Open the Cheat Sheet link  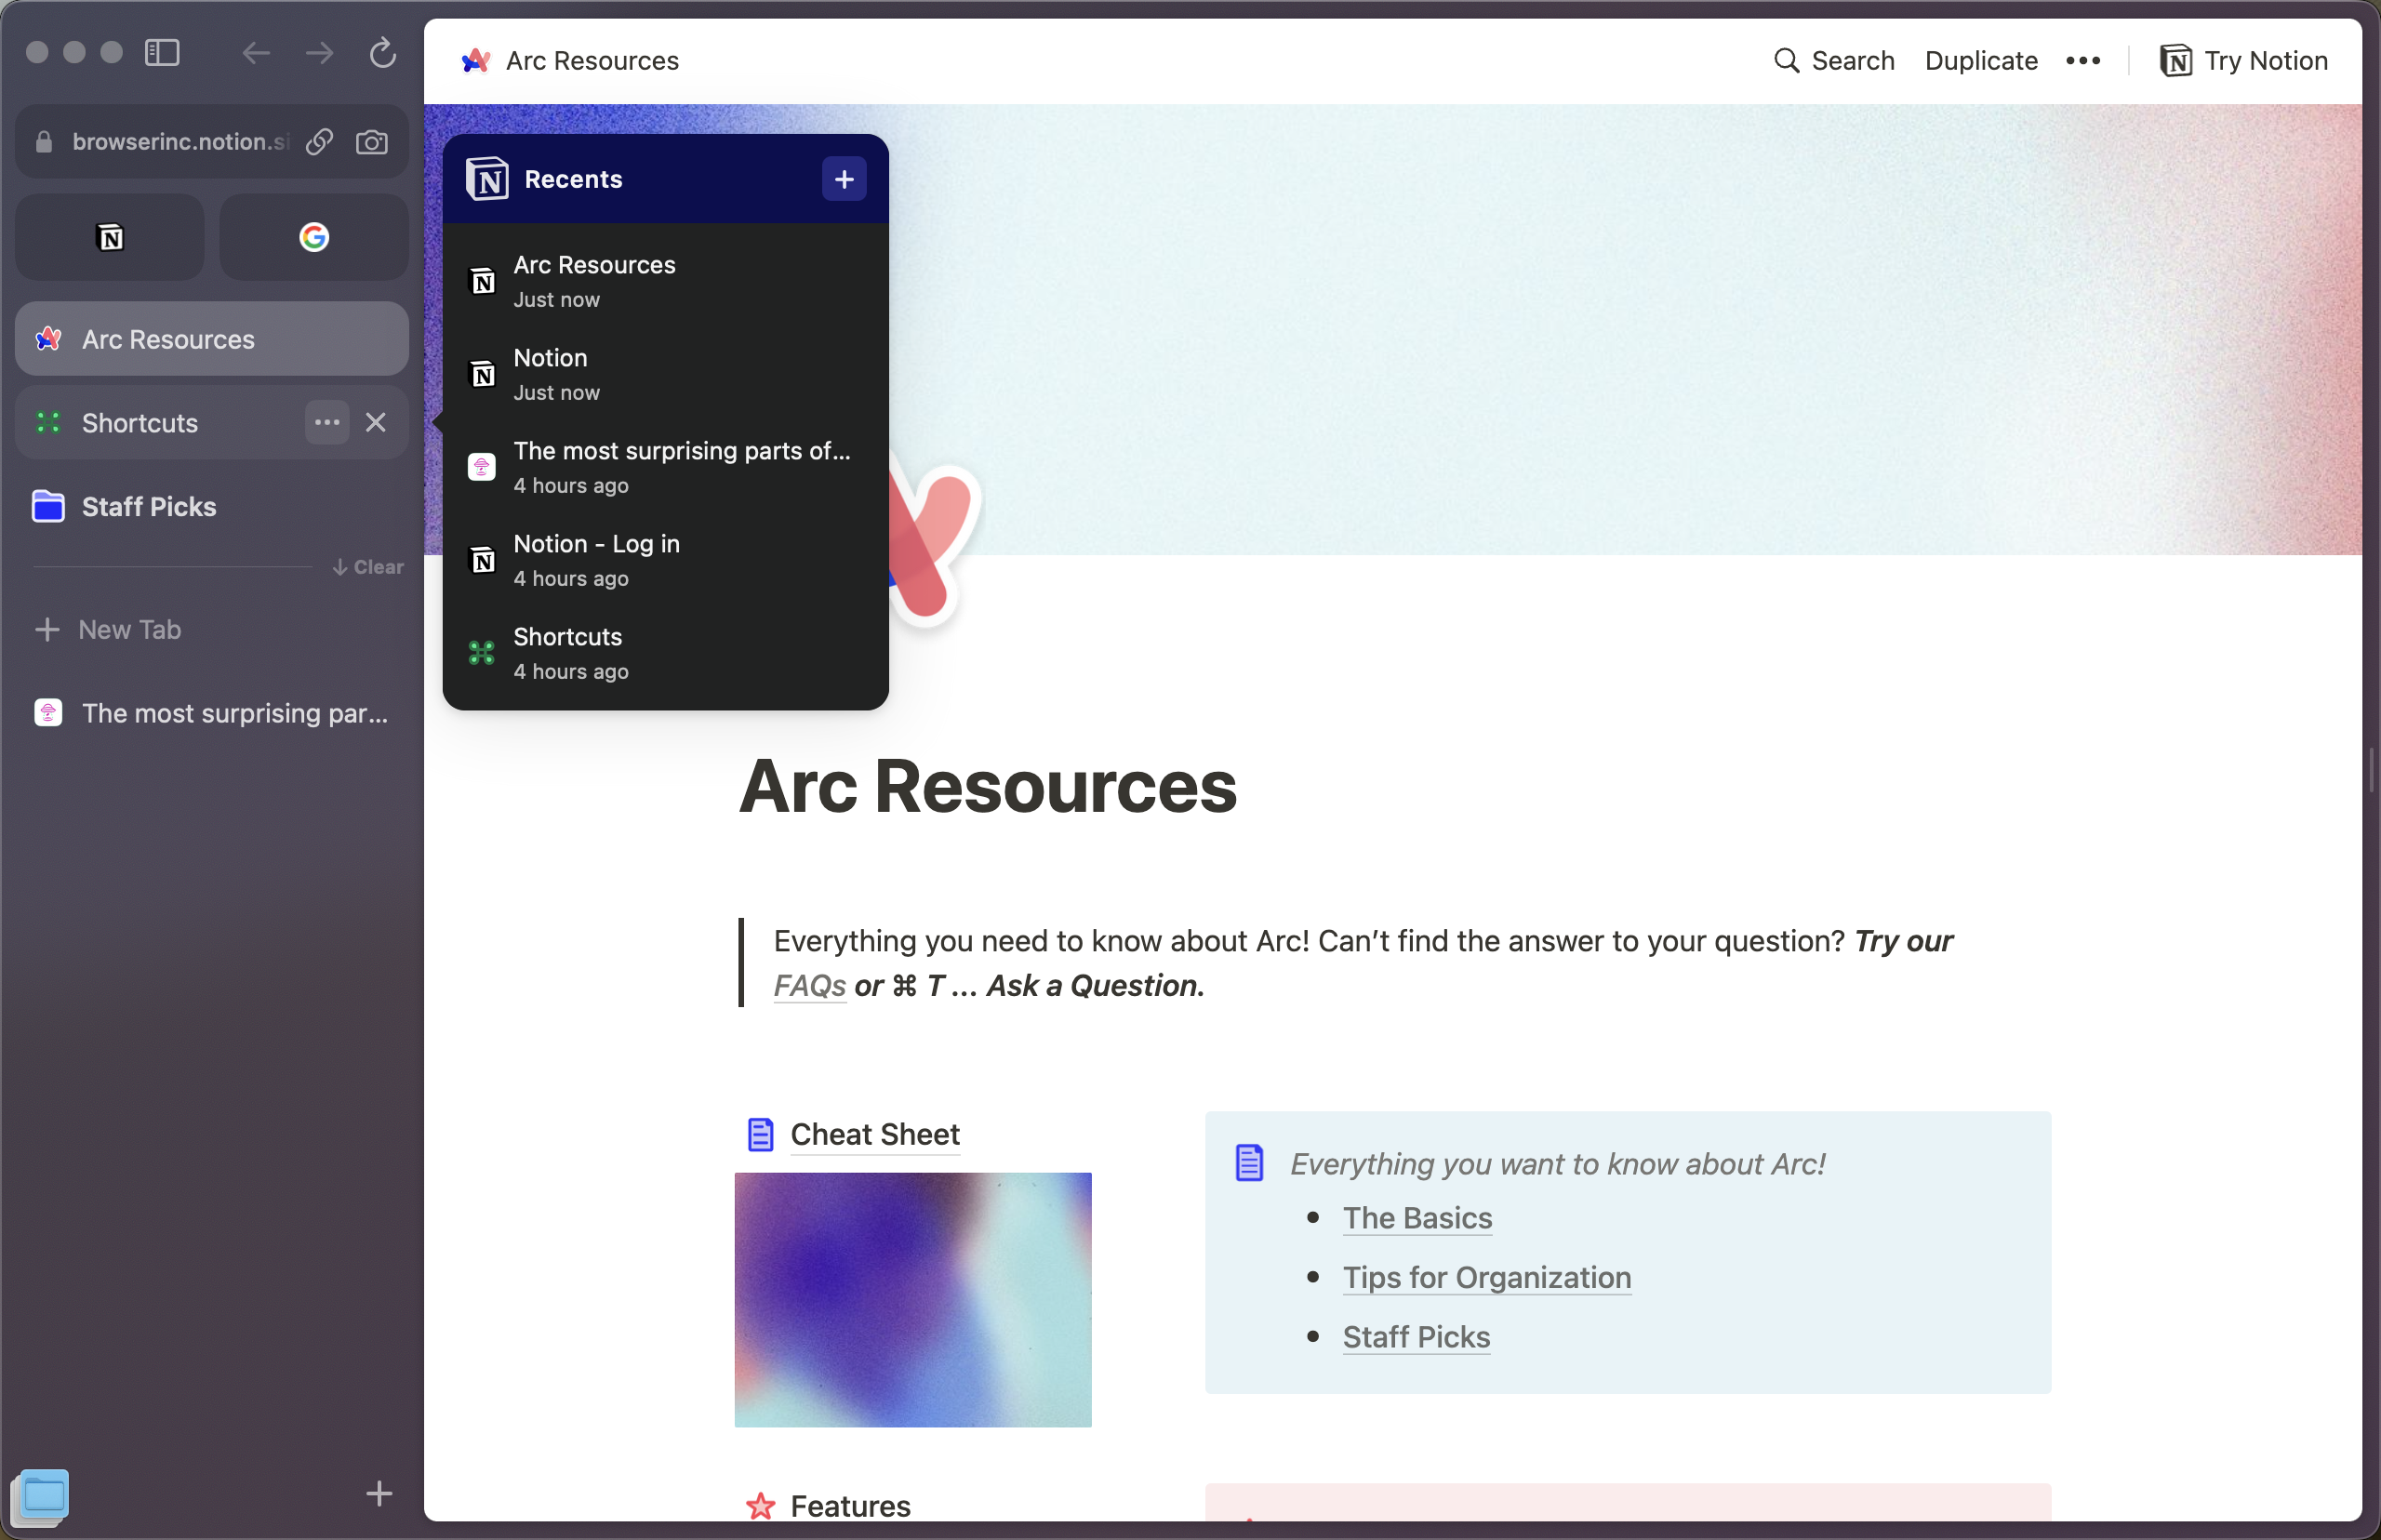pyautogui.click(x=875, y=1134)
